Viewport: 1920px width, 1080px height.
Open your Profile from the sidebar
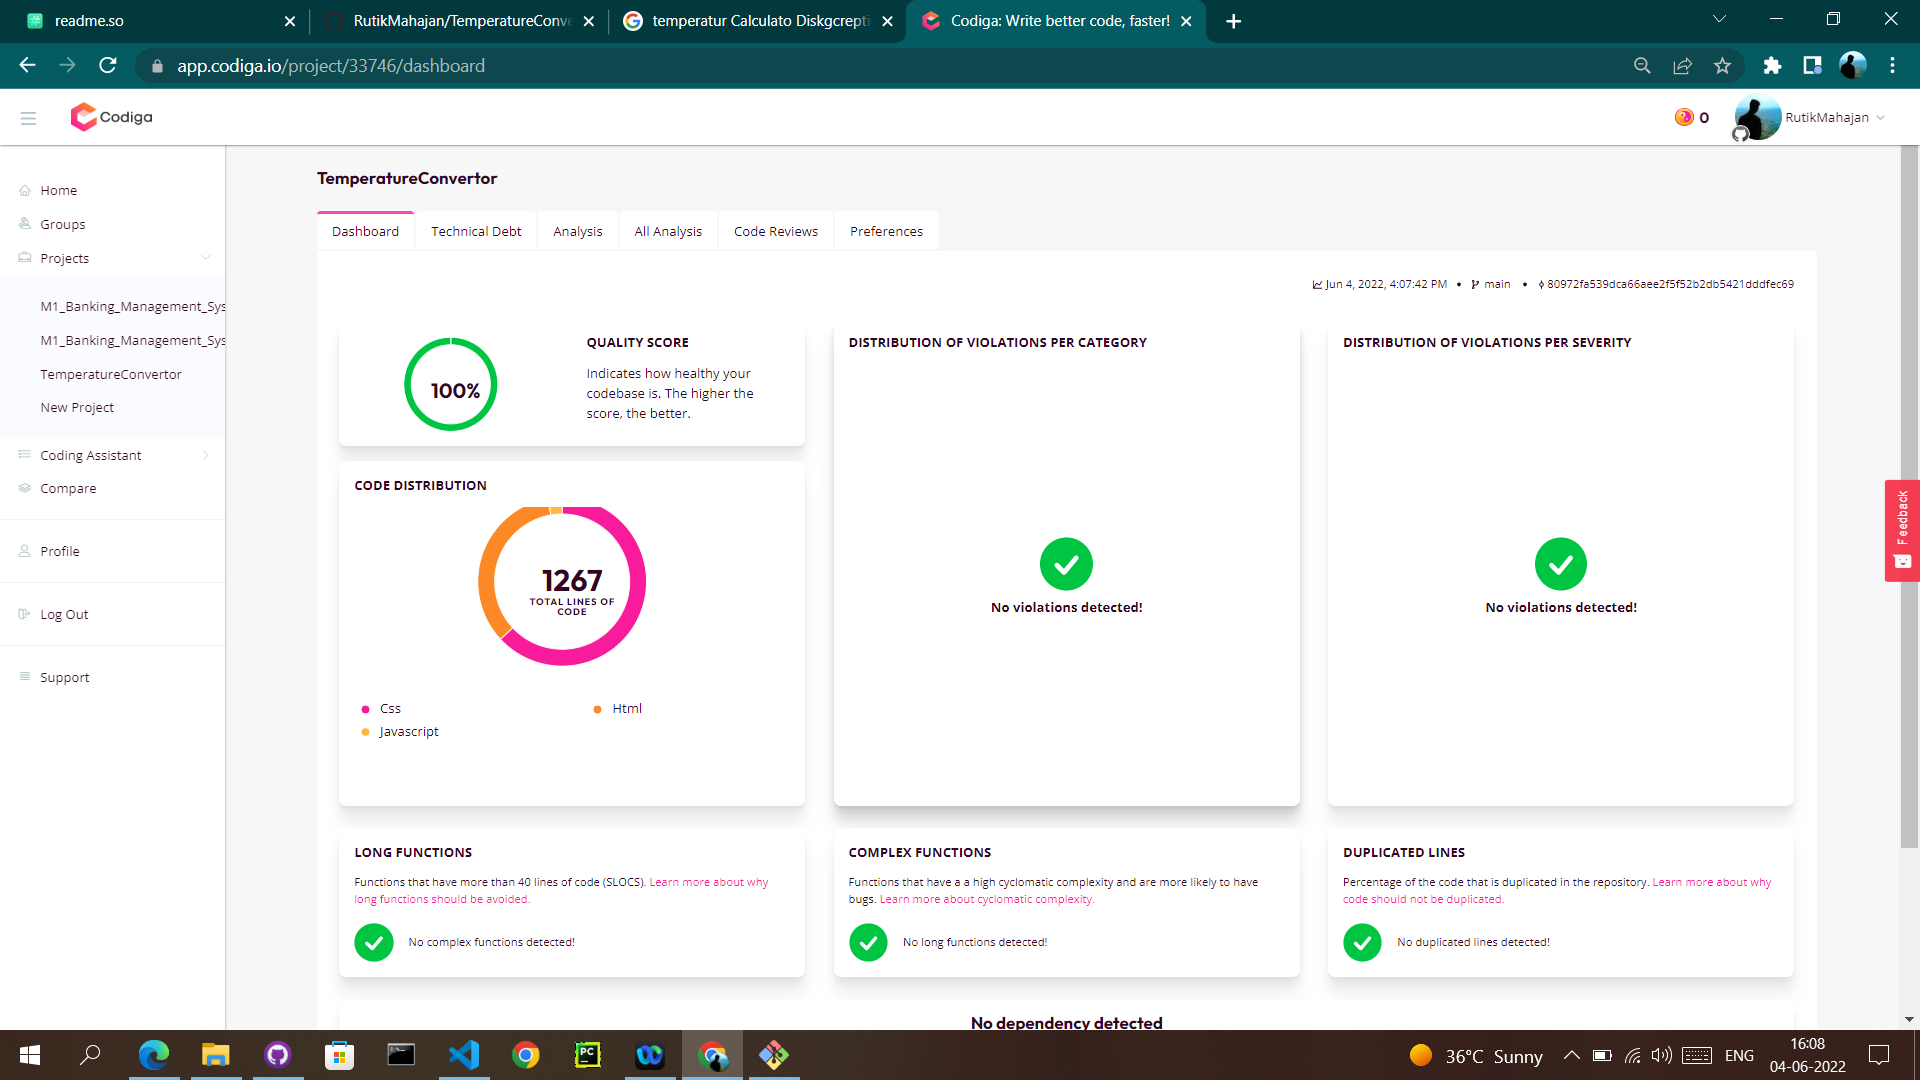point(61,551)
